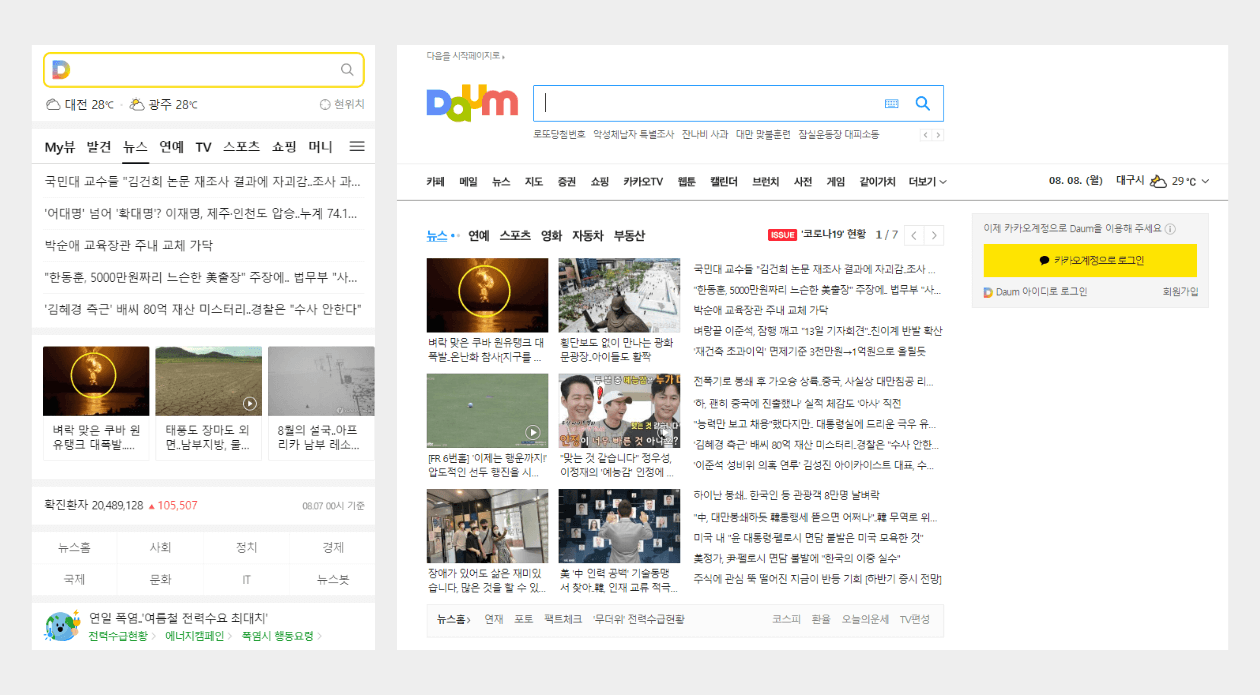
Task: Open 폭염시 행동요령 link with arrow
Action: point(281,636)
